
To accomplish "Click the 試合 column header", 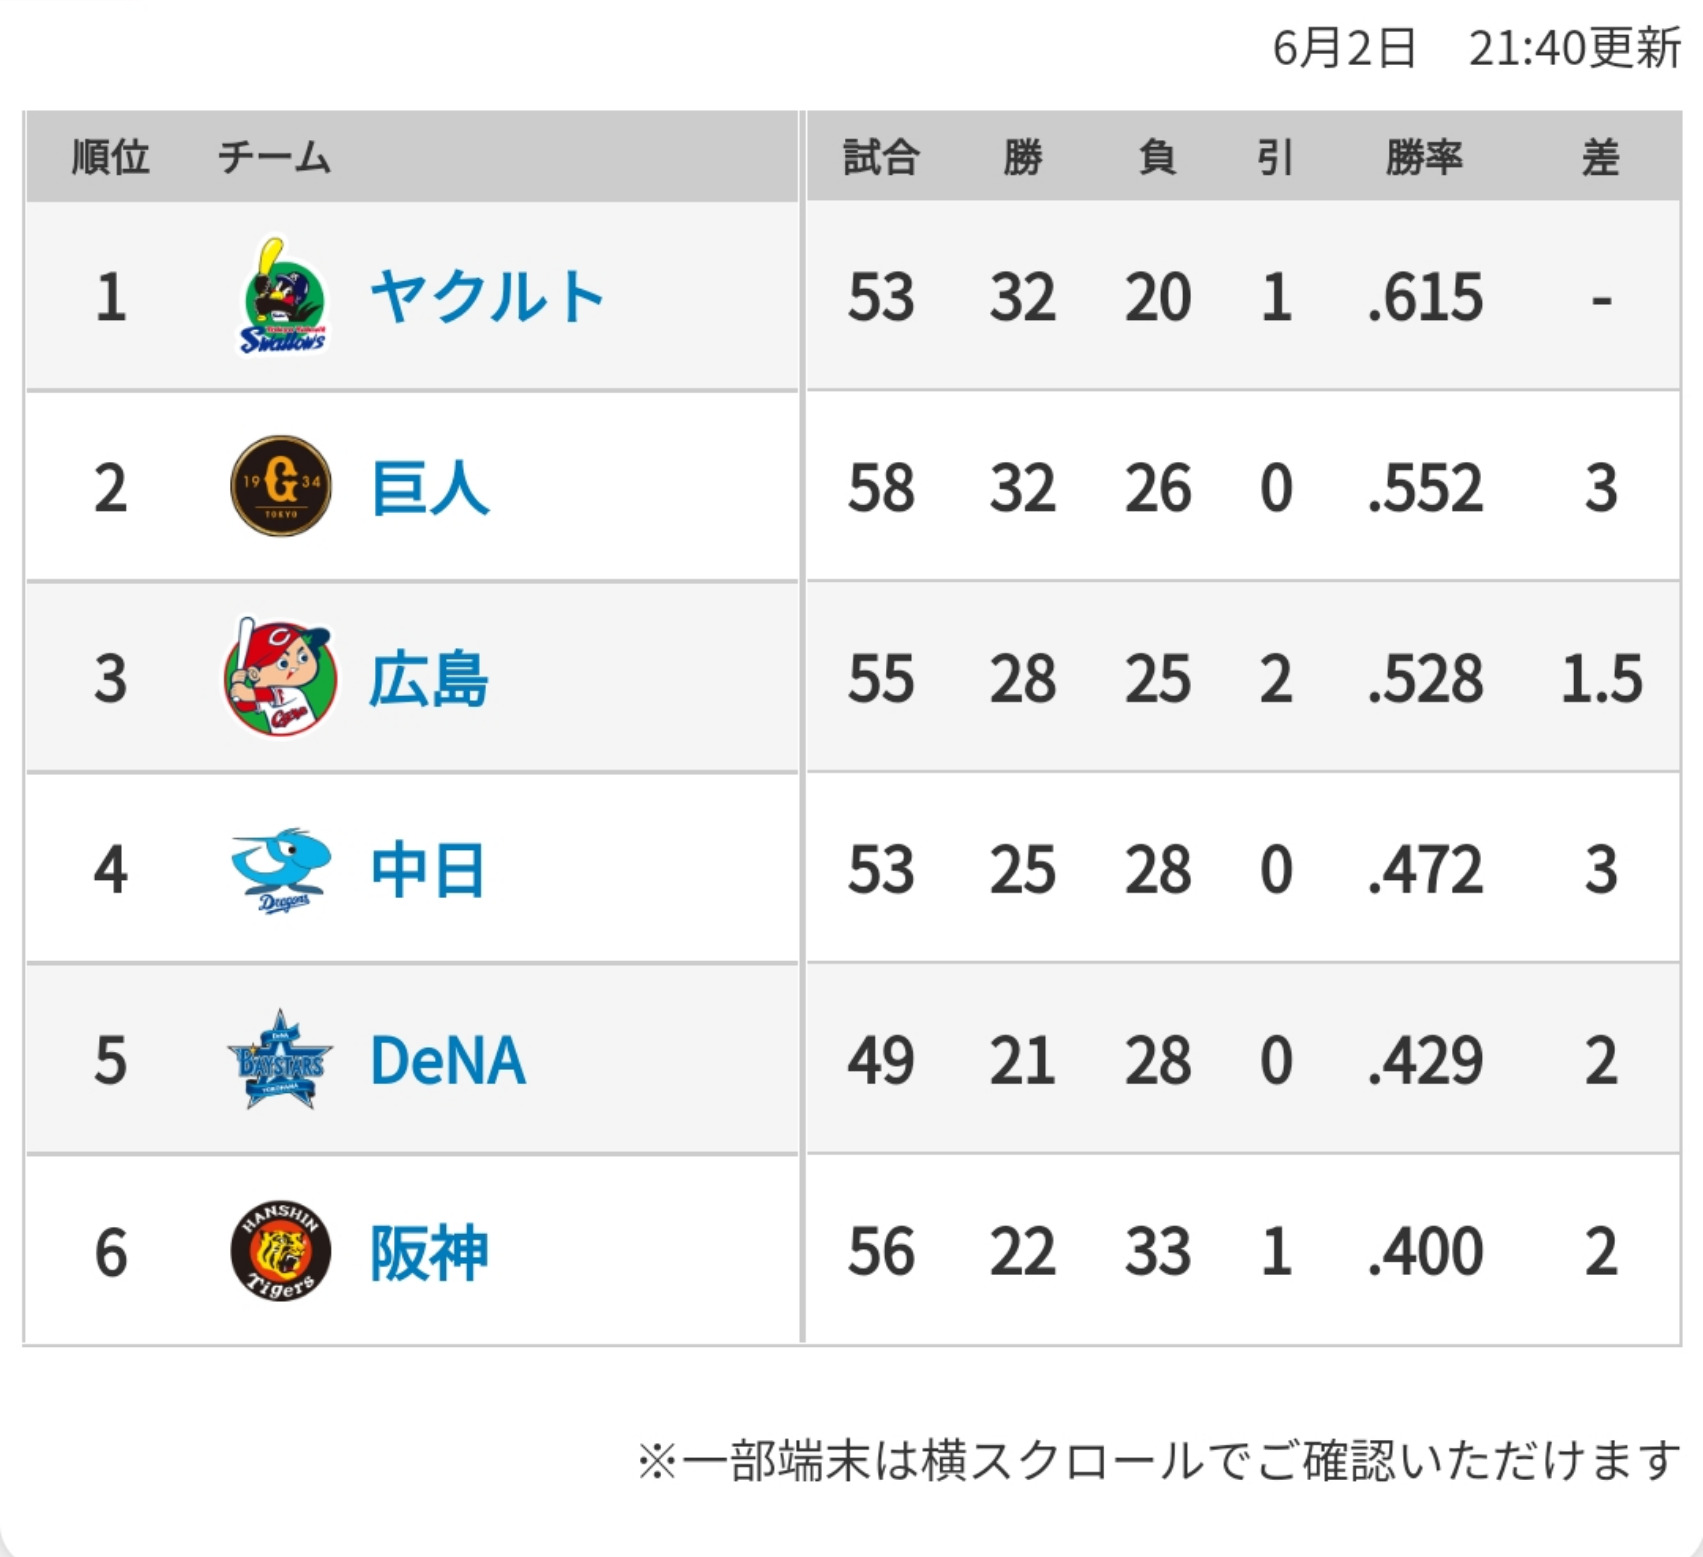I will click(880, 158).
